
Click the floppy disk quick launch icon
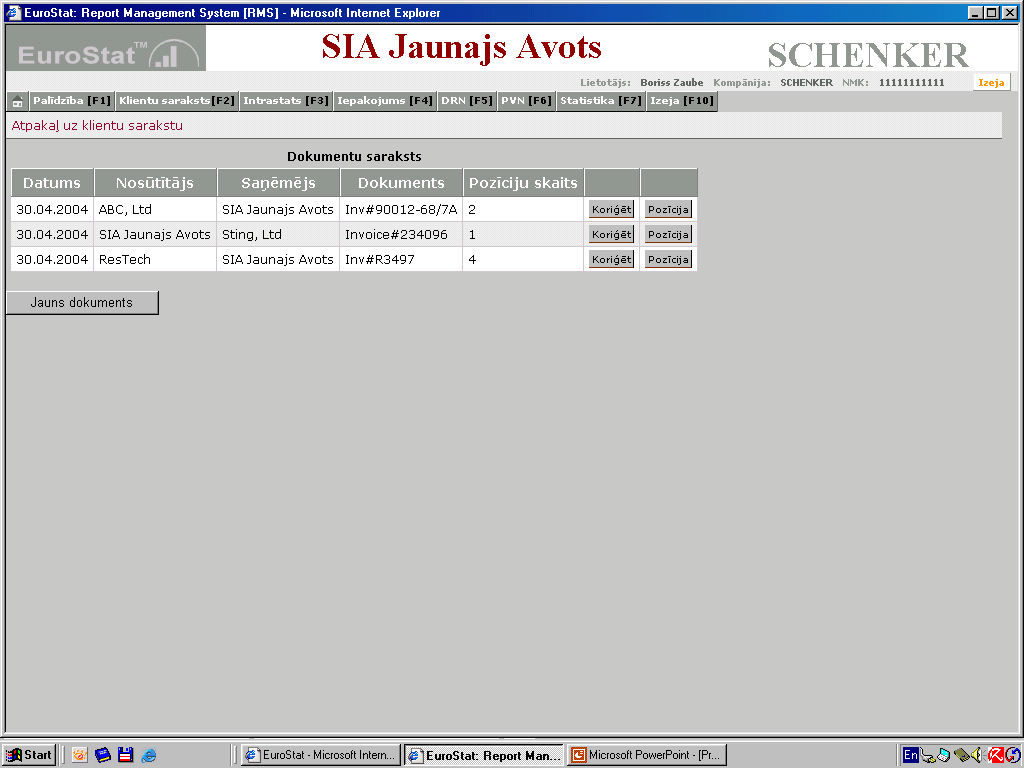coord(125,755)
